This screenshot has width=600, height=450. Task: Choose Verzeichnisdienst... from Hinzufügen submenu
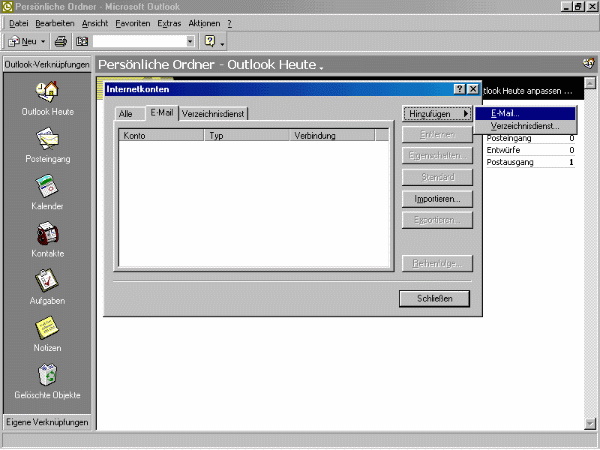[525, 126]
